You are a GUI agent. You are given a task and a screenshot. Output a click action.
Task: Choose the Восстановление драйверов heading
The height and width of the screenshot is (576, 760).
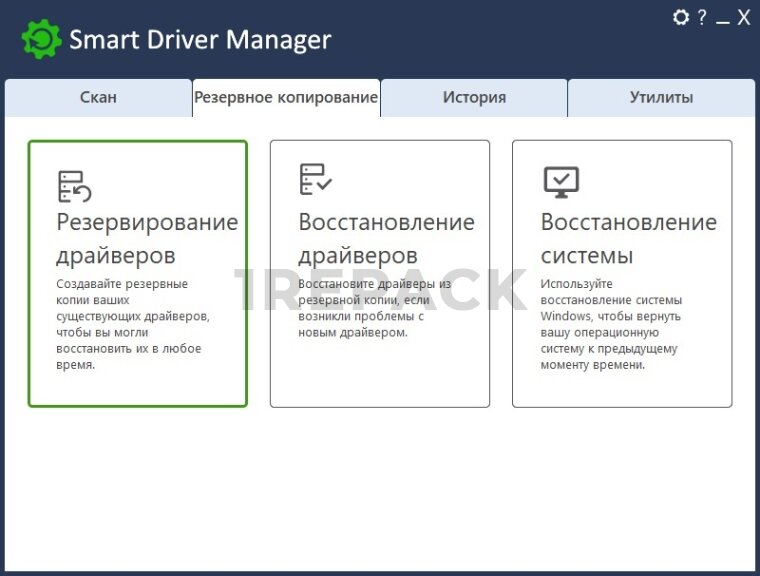point(386,238)
